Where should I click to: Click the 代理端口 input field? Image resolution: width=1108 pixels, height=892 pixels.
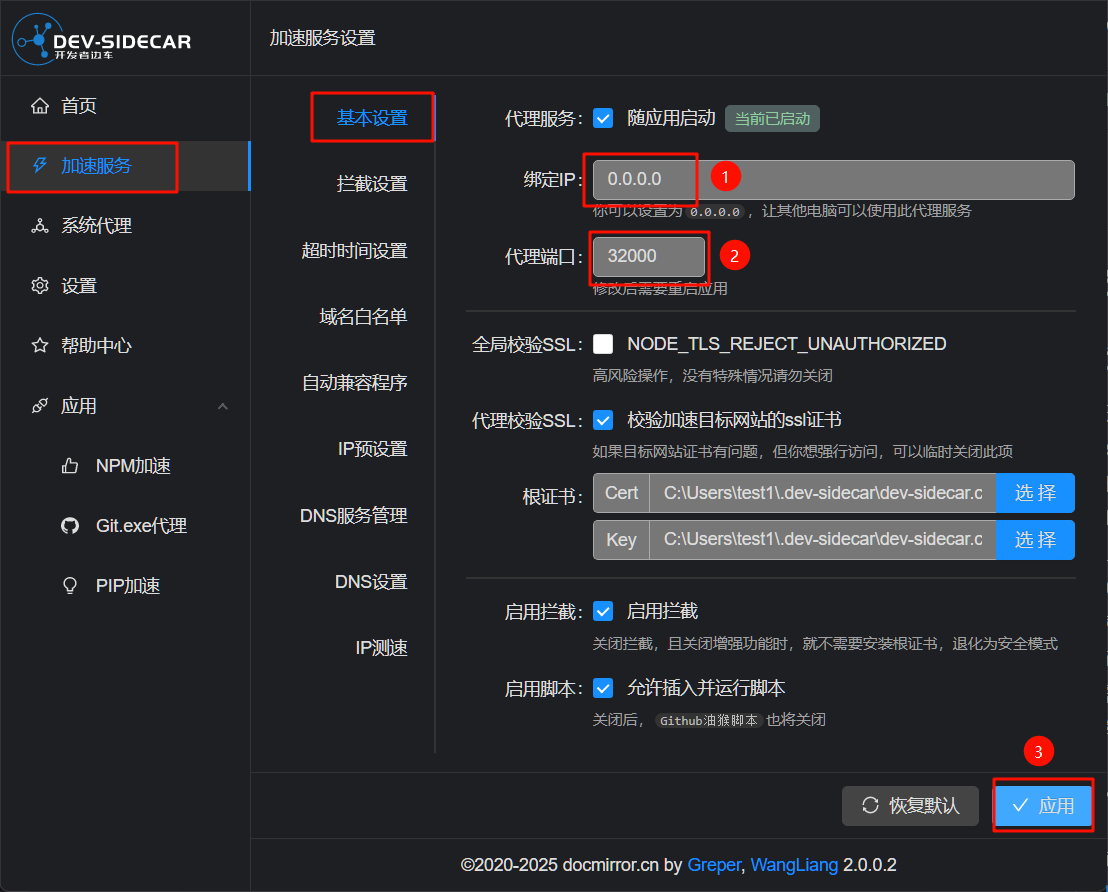(x=648, y=256)
